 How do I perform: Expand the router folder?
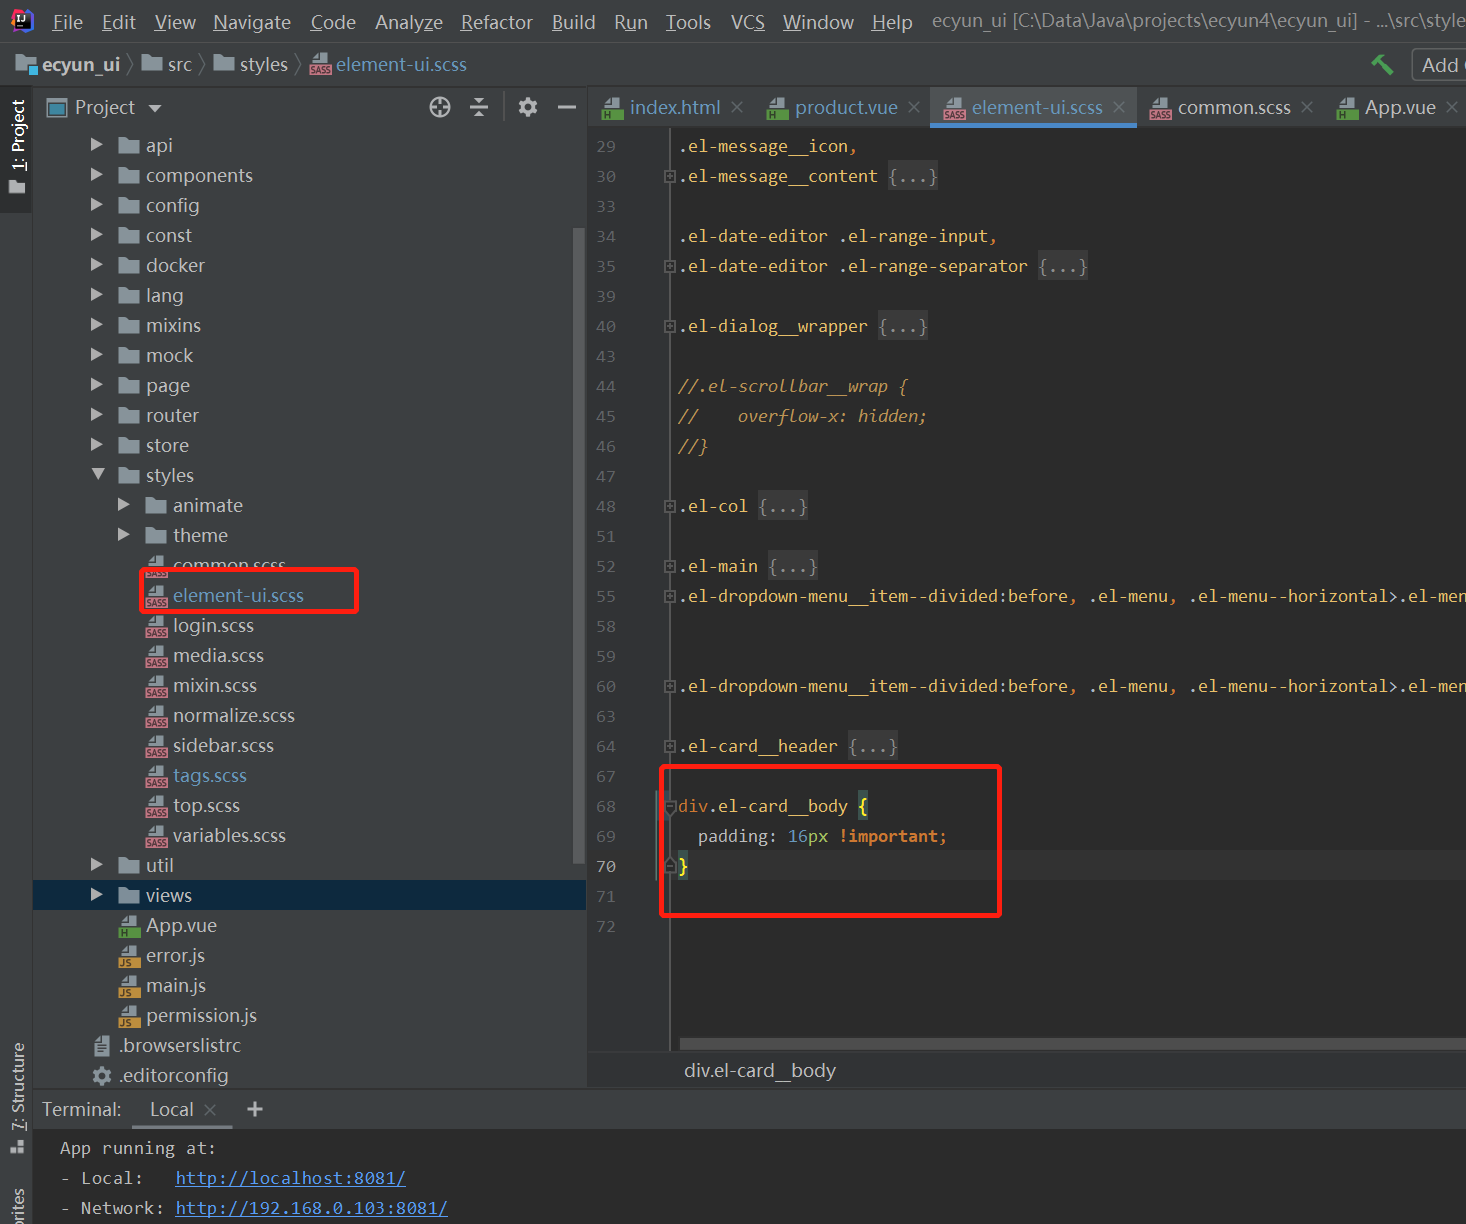point(97,415)
